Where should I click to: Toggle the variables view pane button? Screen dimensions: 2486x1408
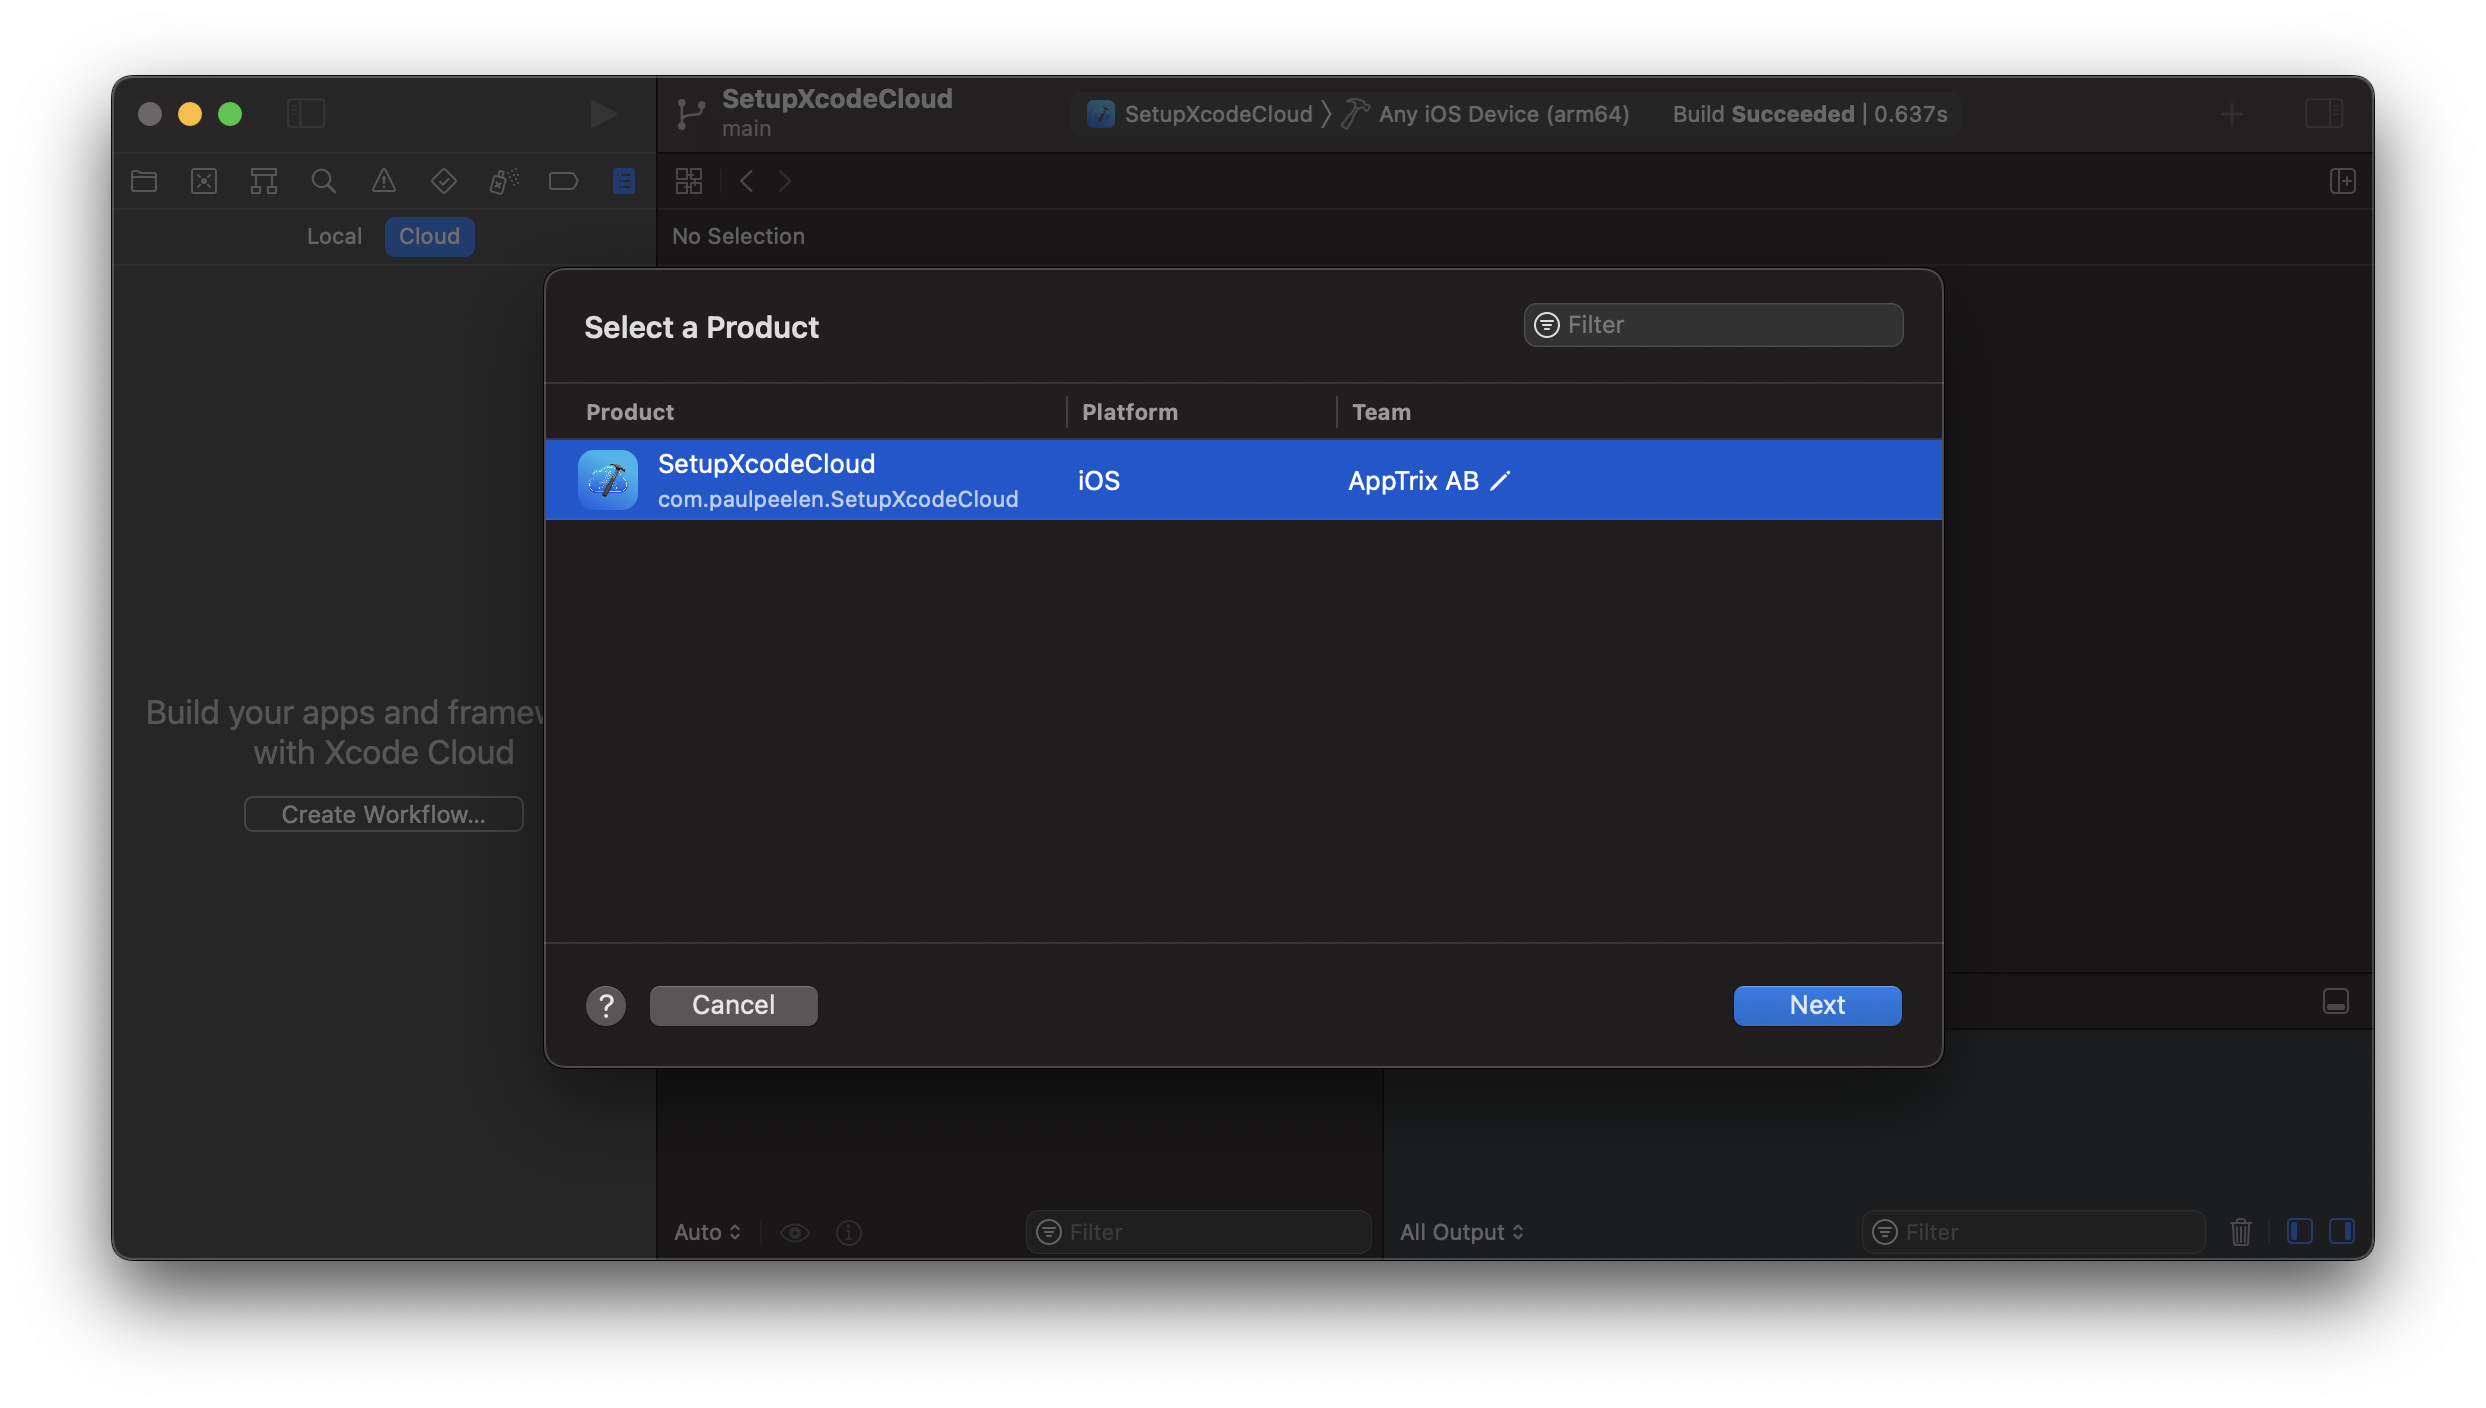pyautogui.click(x=2300, y=1231)
